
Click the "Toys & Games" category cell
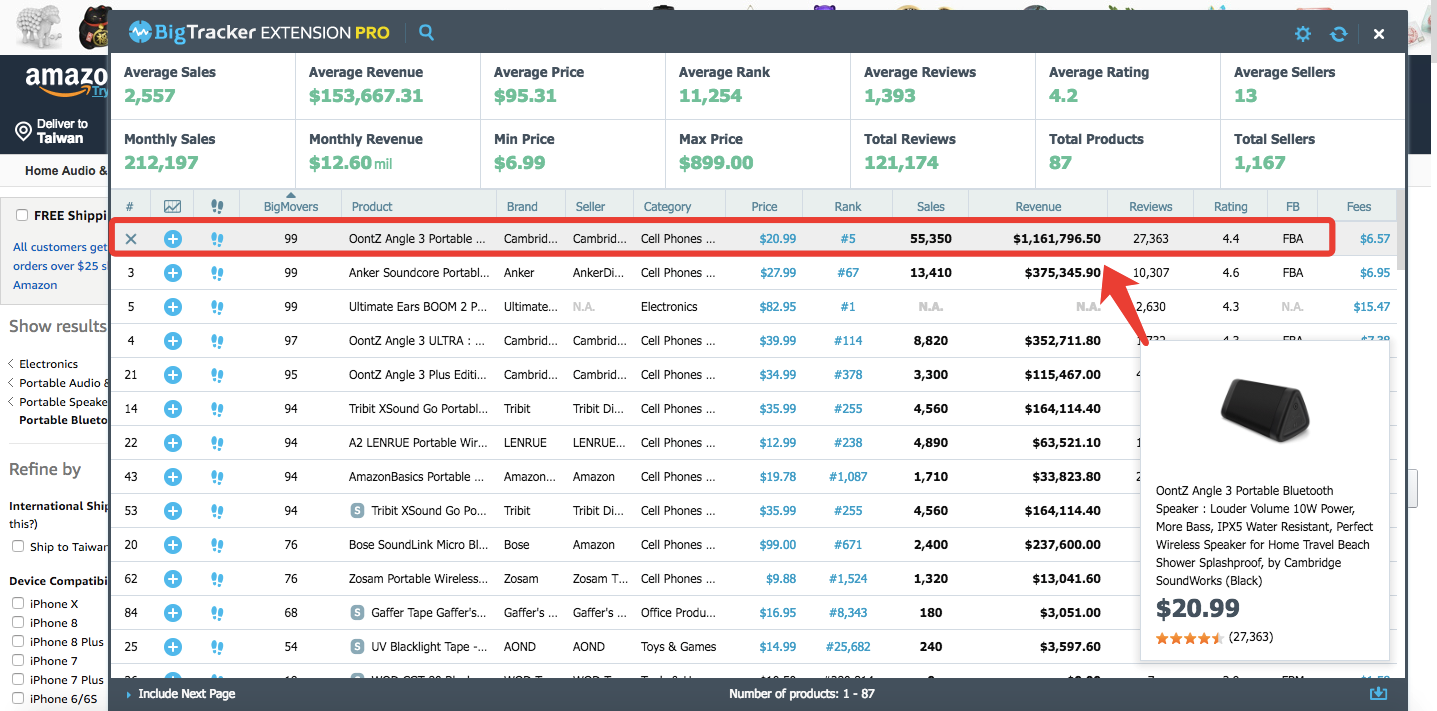(679, 647)
